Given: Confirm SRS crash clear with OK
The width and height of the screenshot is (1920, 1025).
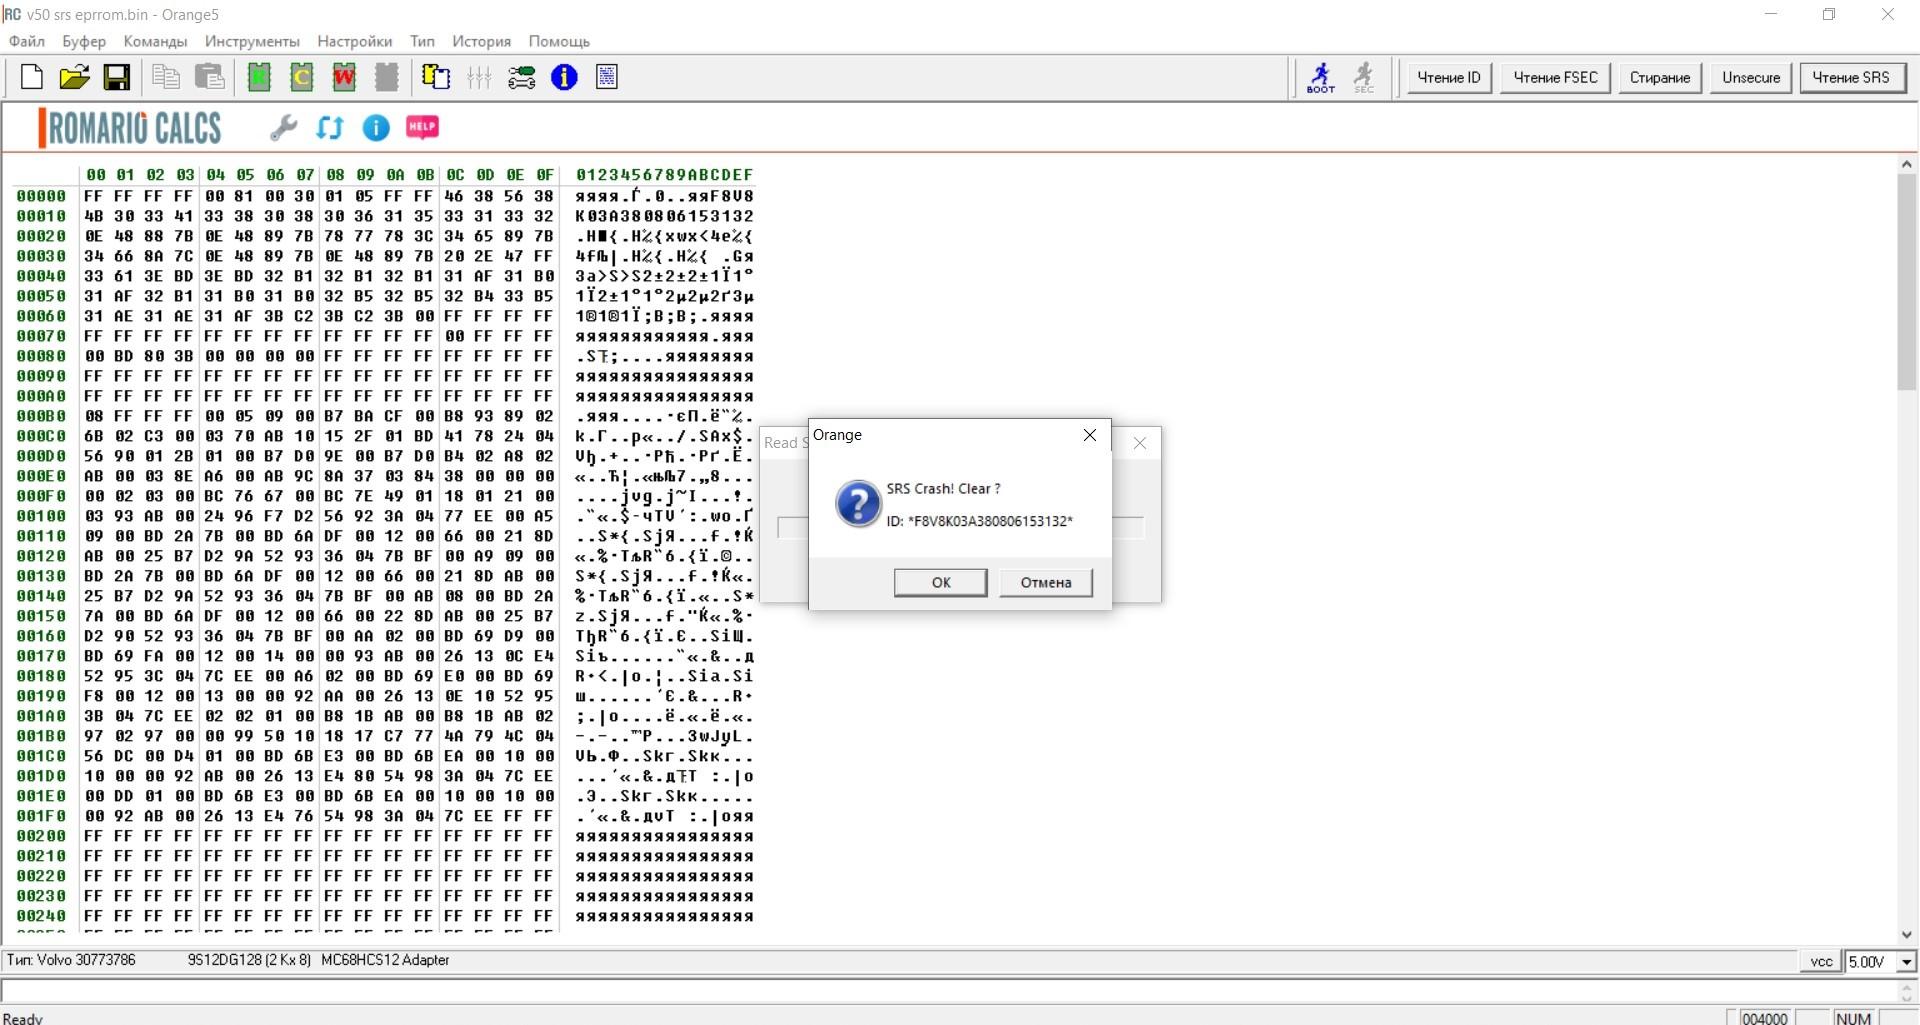Looking at the screenshot, I should pos(940,582).
